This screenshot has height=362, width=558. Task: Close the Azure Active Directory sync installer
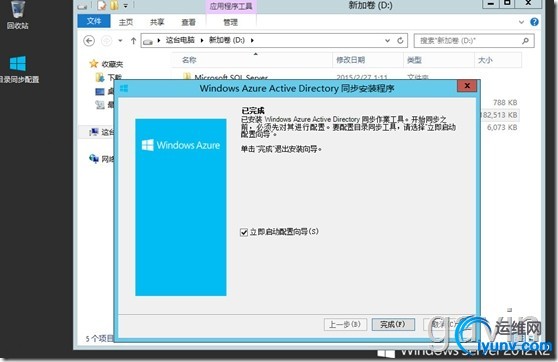coord(467,86)
